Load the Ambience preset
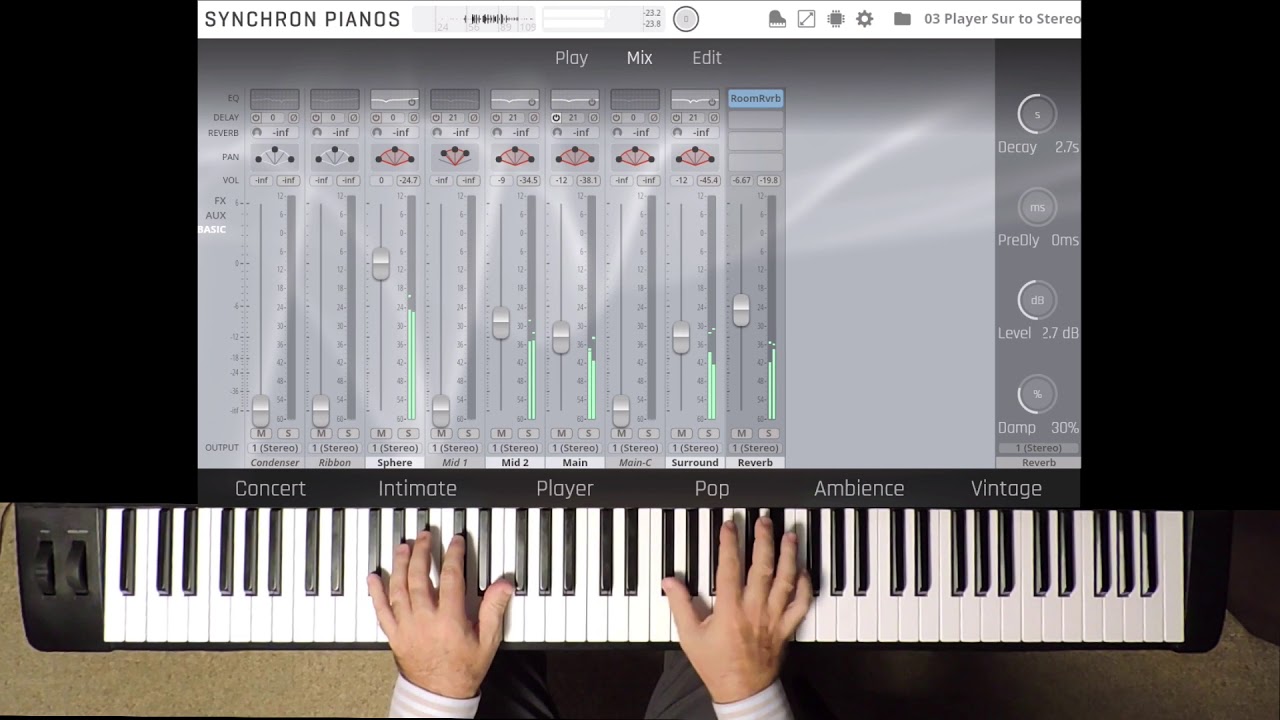The width and height of the screenshot is (1280, 720). 859,488
